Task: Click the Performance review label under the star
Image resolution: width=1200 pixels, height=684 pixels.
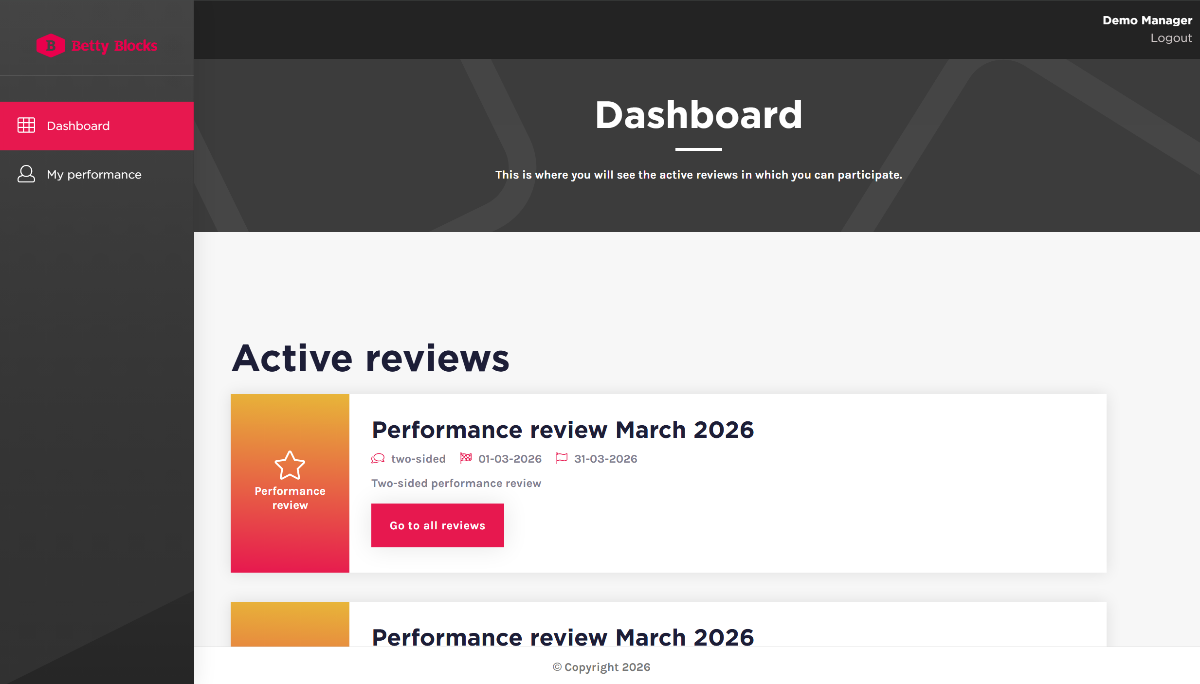Action: 290,498
